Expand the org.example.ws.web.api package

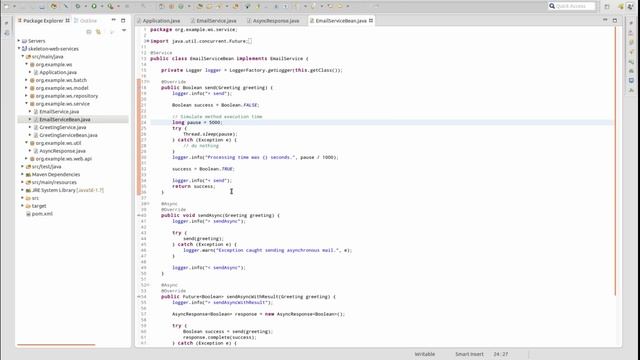[27, 159]
